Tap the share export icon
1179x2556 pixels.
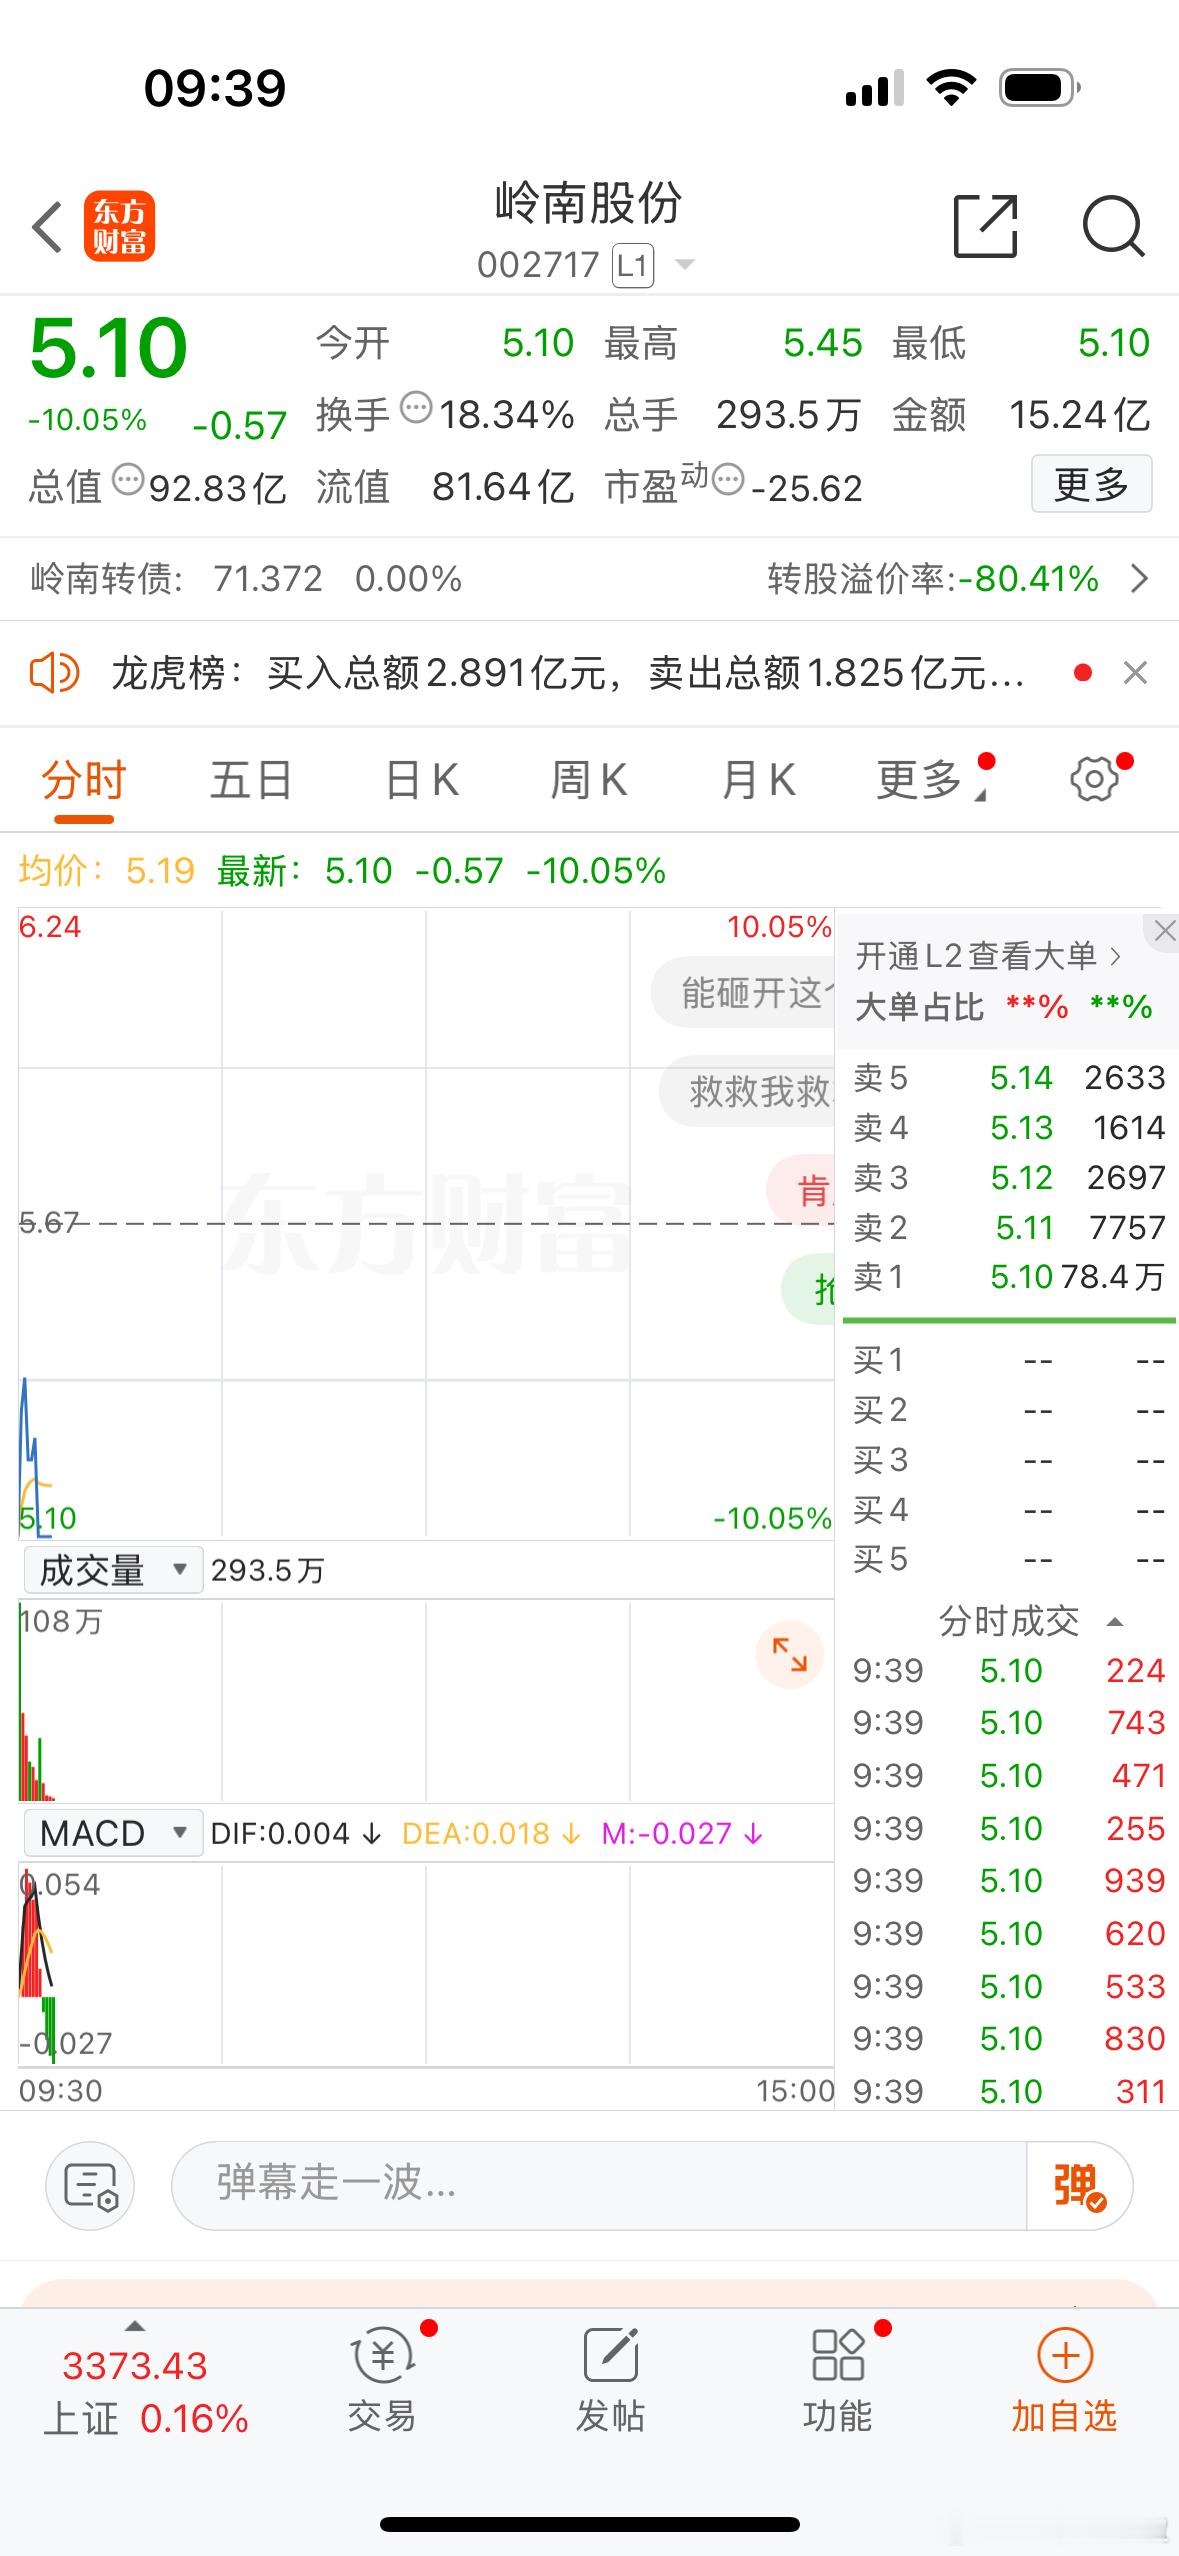point(985,226)
